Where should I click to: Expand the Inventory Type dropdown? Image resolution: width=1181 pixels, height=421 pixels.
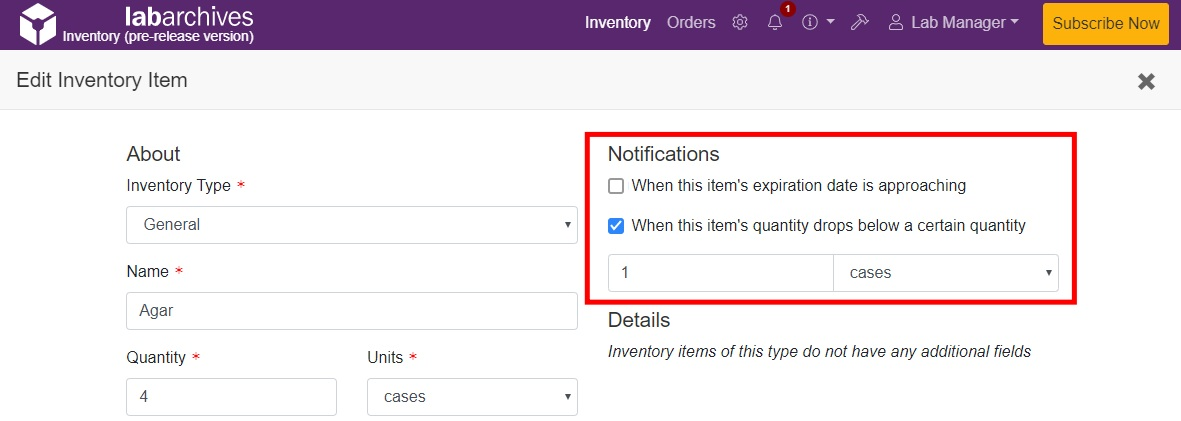pyautogui.click(x=351, y=225)
